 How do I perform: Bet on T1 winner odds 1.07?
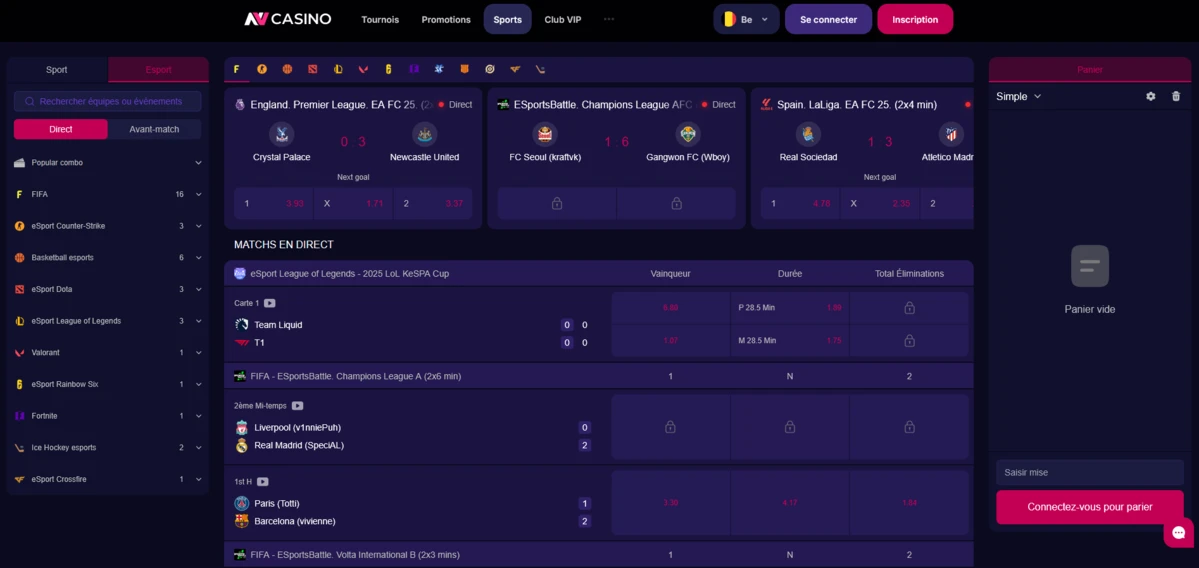click(671, 341)
